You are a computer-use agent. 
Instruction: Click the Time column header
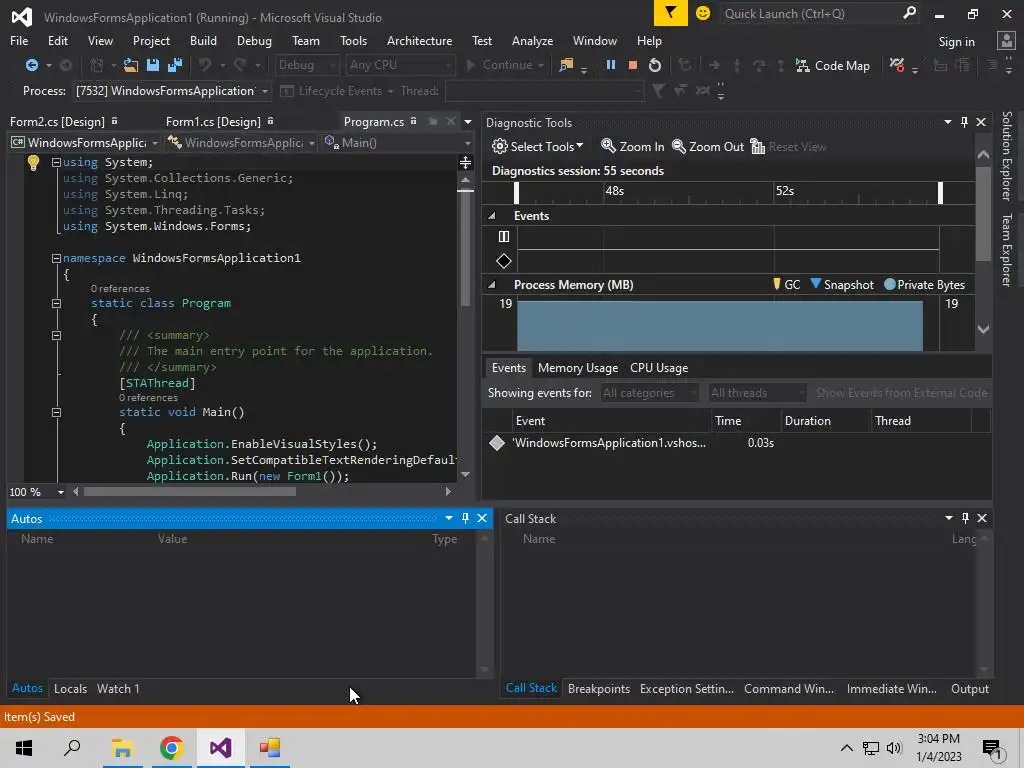(746, 421)
